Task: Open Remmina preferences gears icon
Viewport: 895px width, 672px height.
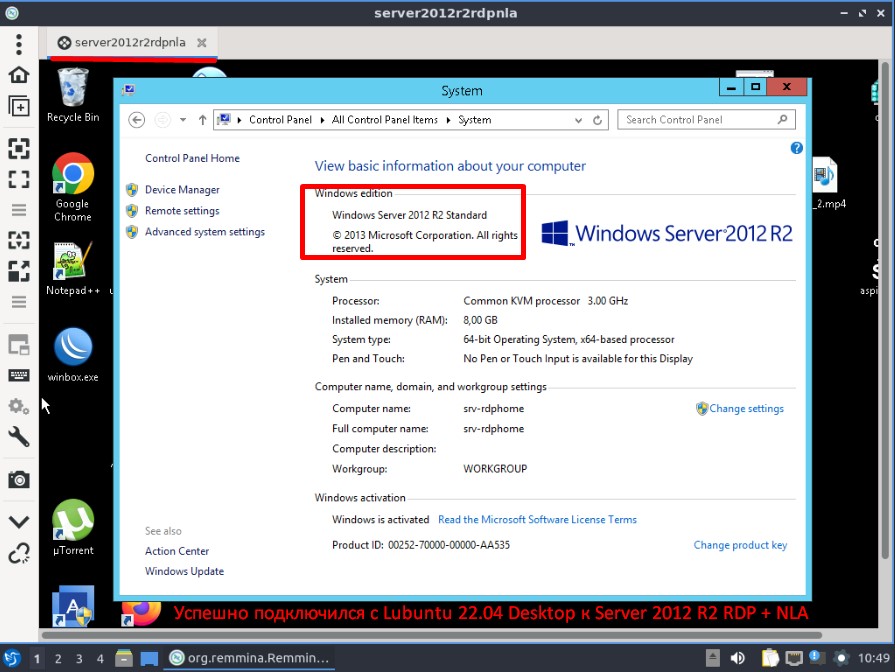Action: pyautogui.click(x=19, y=407)
